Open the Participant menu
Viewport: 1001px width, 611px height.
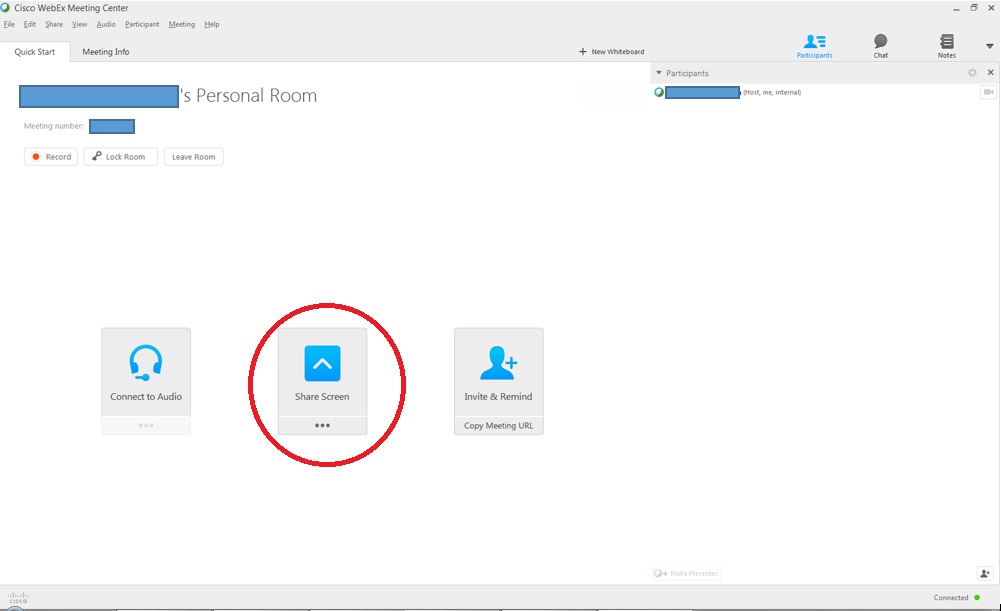tap(142, 24)
